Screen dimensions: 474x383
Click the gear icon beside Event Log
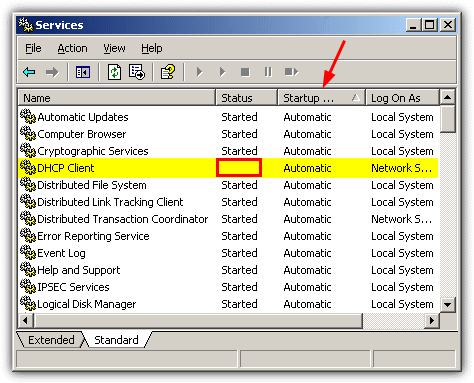(28, 252)
